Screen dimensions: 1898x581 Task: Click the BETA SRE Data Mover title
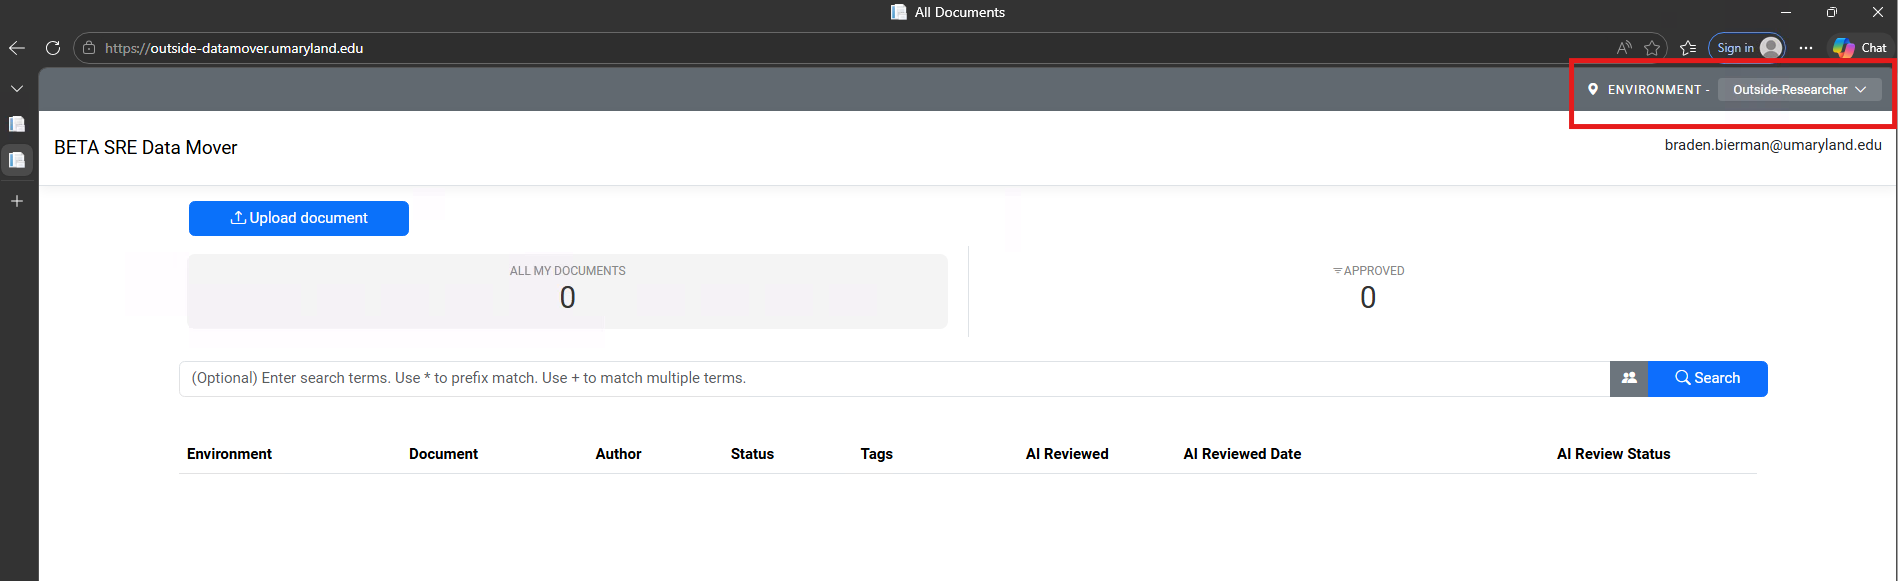146,148
